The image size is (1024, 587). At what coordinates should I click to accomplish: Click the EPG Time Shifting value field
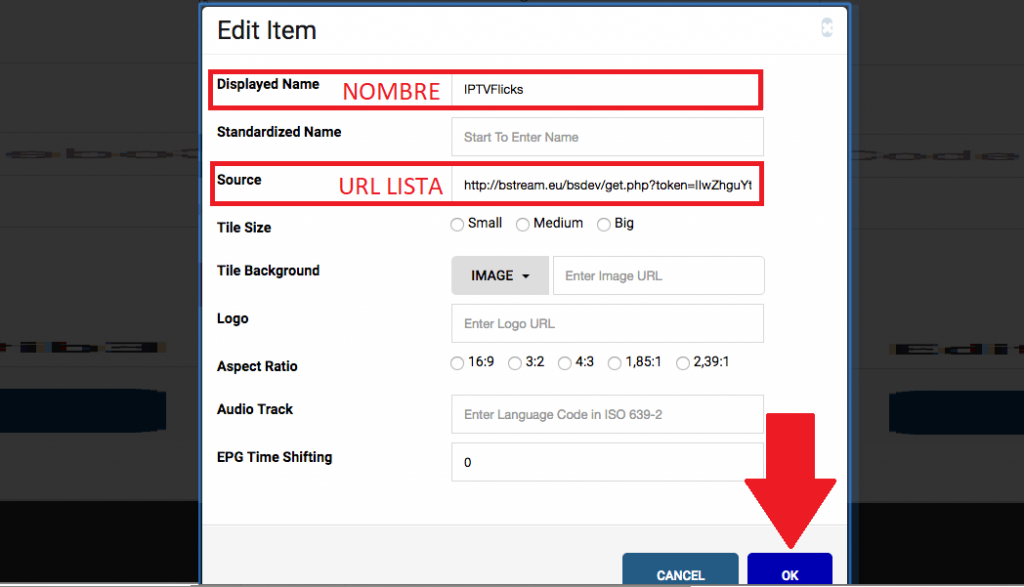tap(607, 462)
